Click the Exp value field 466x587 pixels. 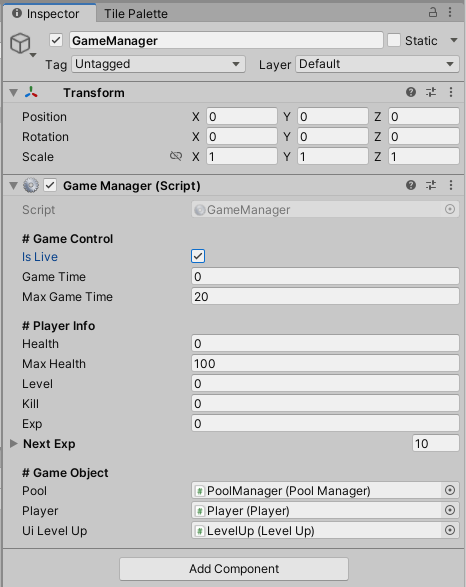[x=325, y=423]
